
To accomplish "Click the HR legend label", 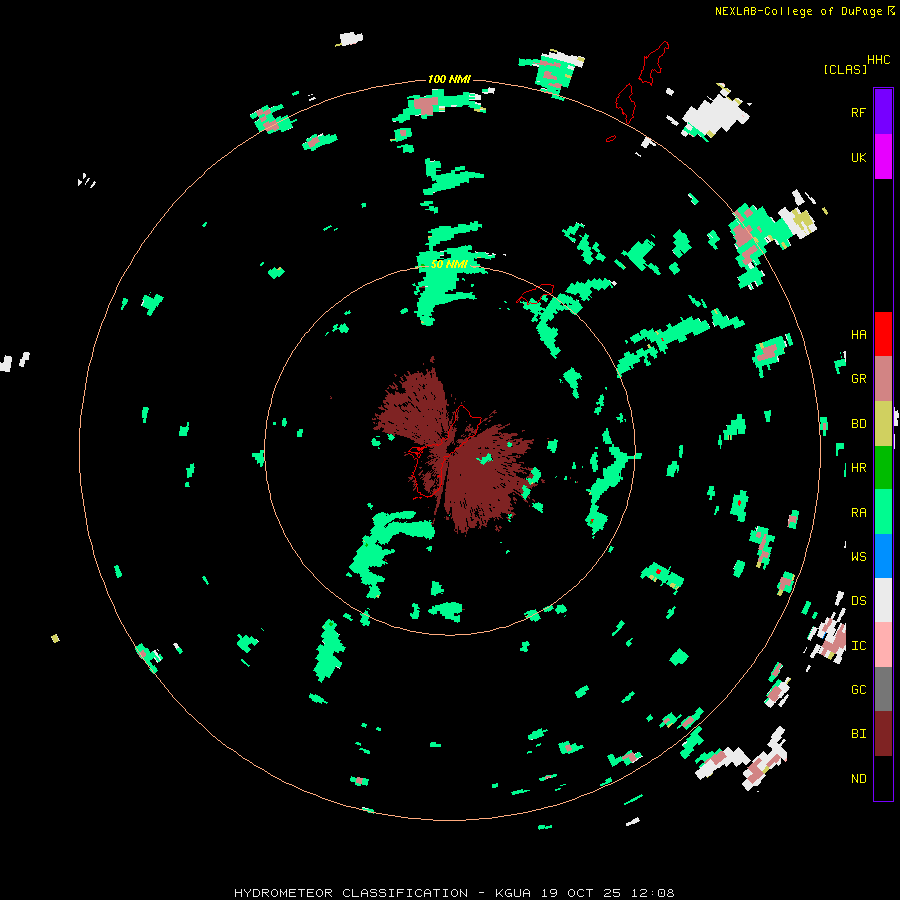I will click(x=858, y=468).
